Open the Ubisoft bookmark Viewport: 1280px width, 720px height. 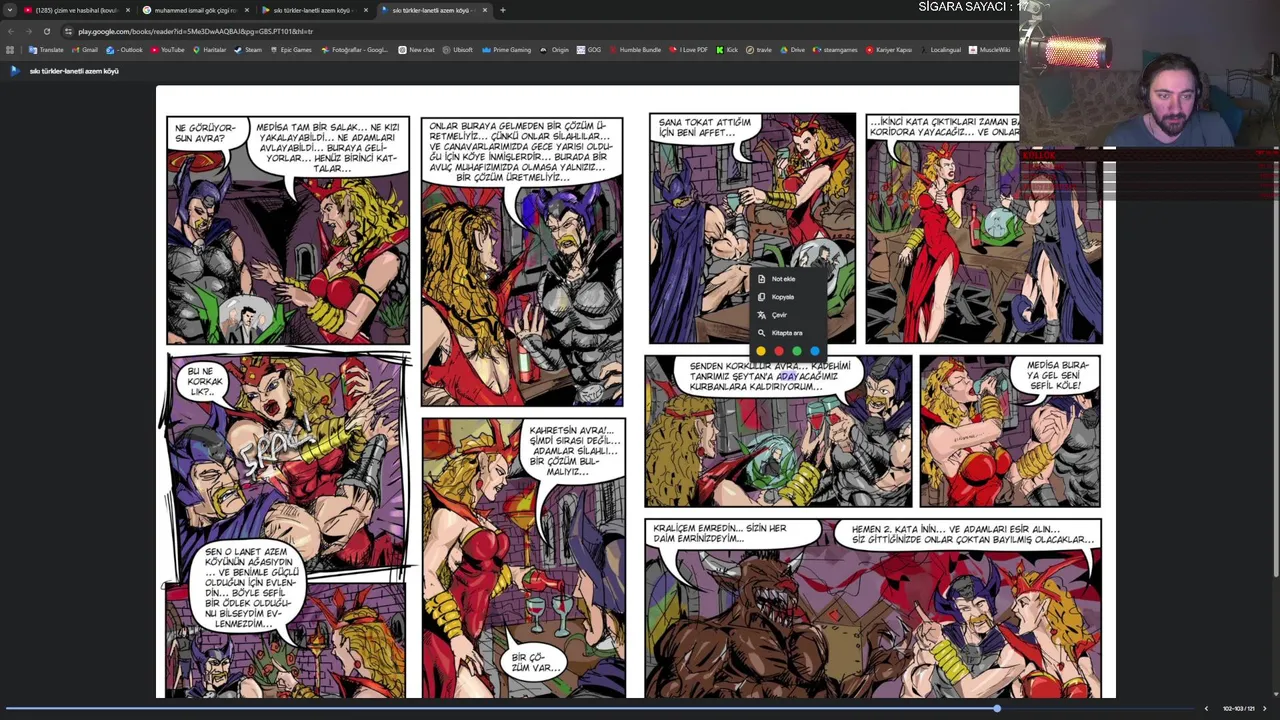pyautogui.click(x=457, y=50)
